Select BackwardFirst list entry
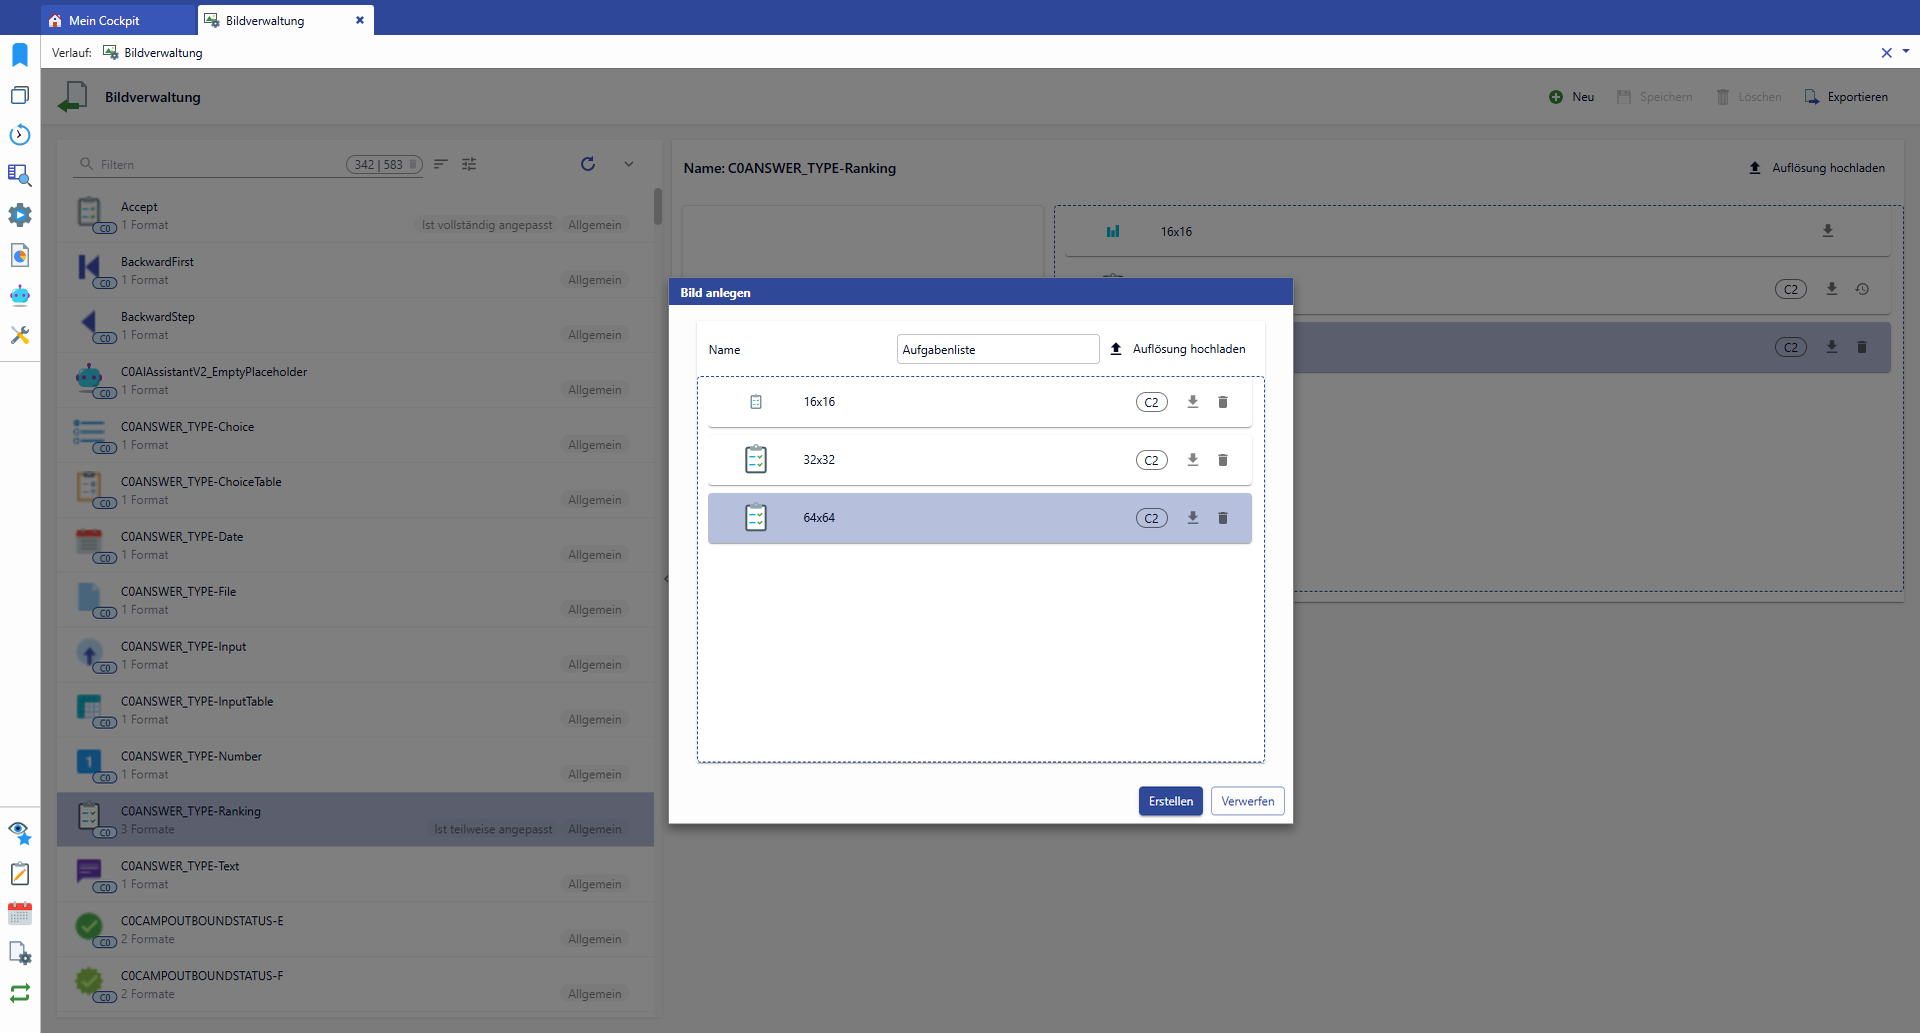 tap(355, 270)
